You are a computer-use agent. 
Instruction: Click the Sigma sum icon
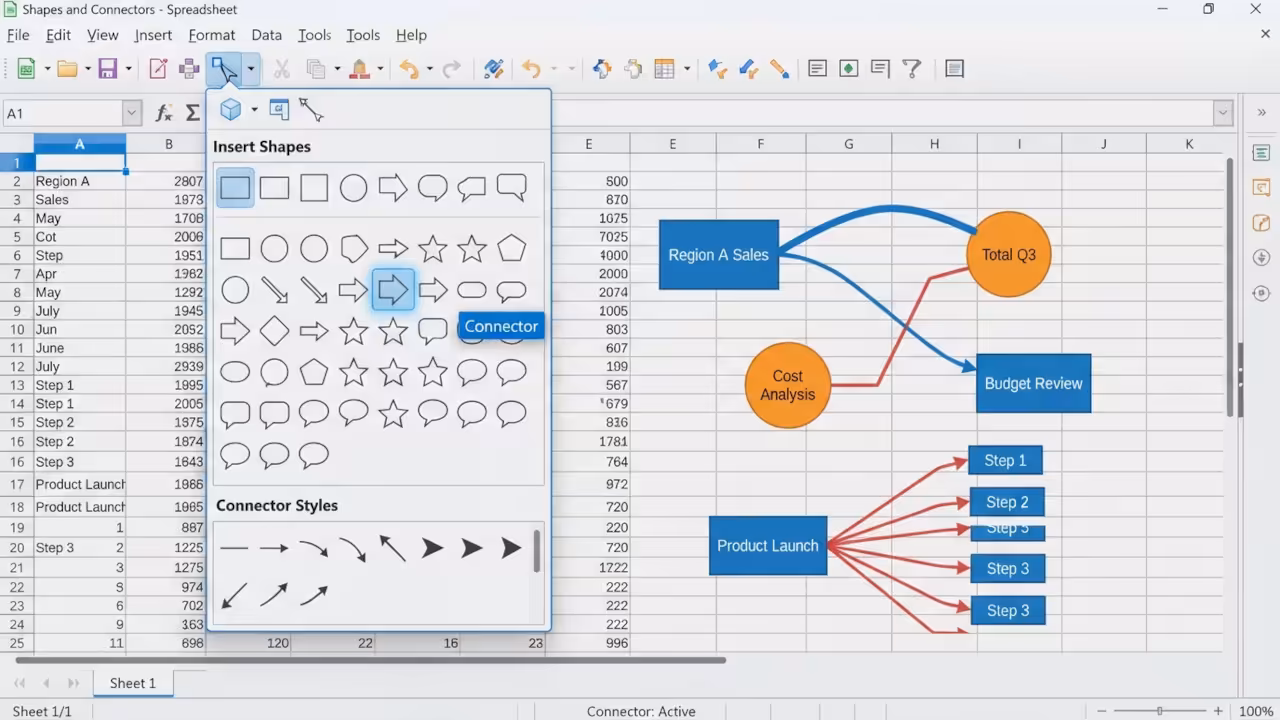click(193, 114)
